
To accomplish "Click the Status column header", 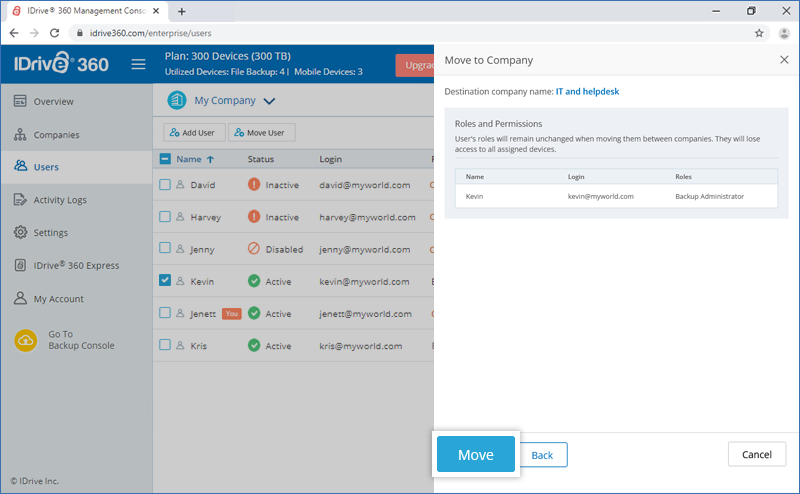I will tap(261, 159).
